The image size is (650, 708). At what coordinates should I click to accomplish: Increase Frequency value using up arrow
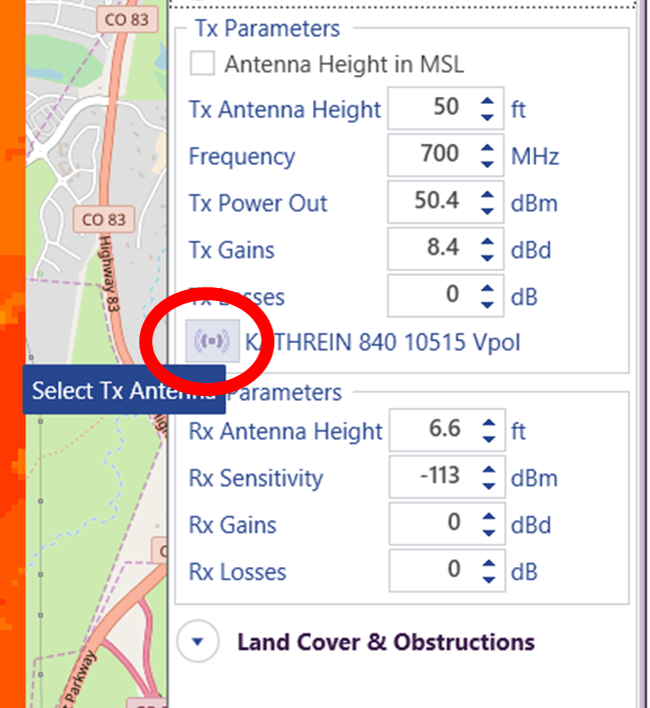click(487, 149)
